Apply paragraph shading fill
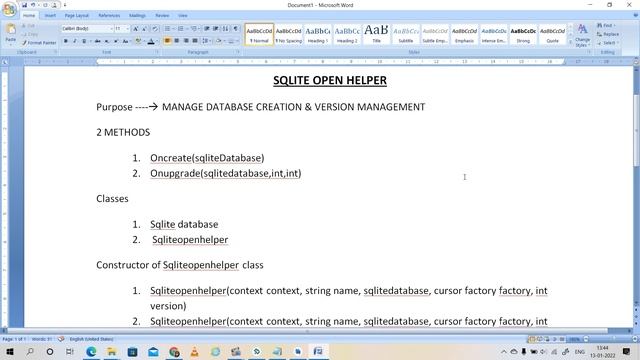Viewport: 640px width, 360px height. [219, 41]
